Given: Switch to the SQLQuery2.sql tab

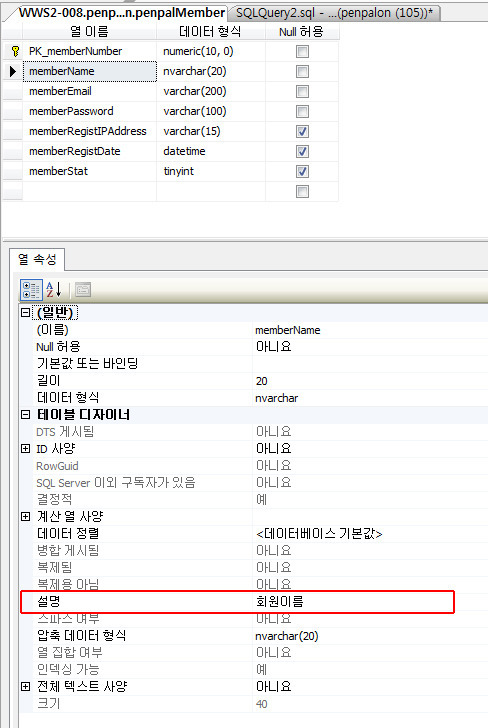Looking at the screenshot, I should tap(334, 13).
